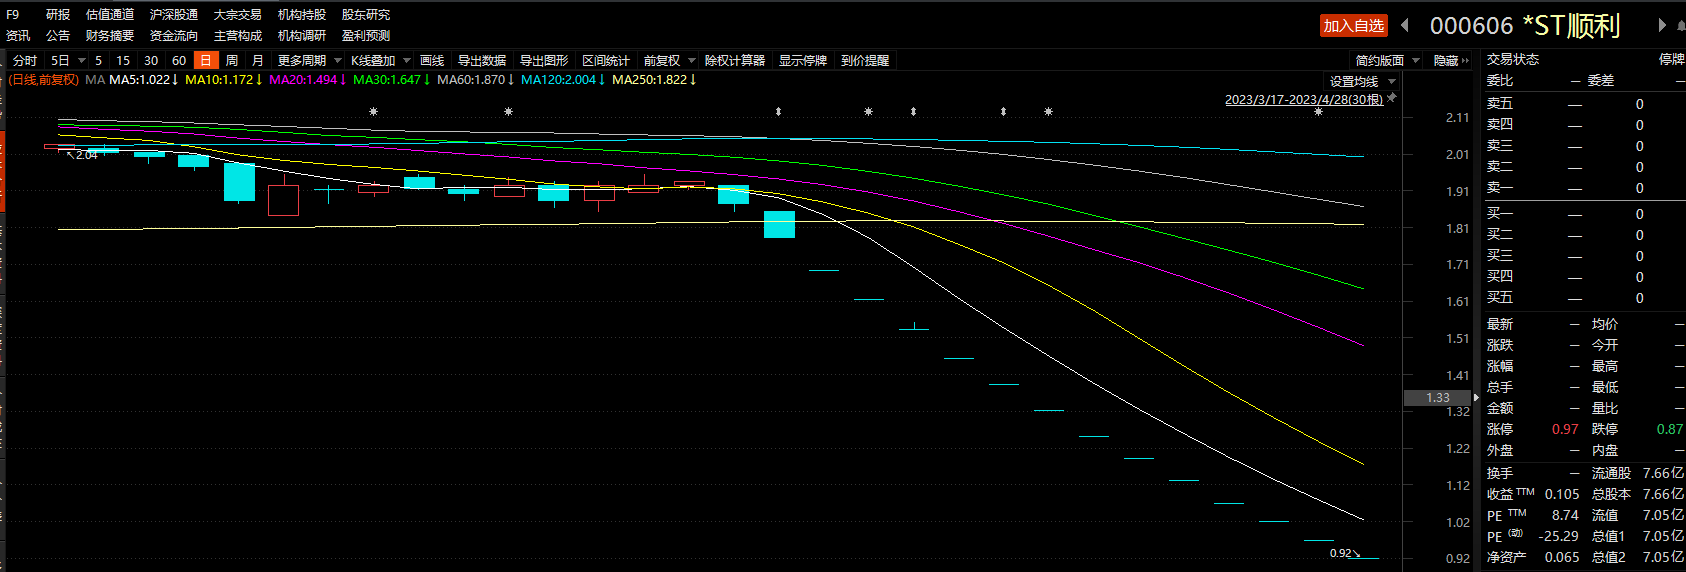Click the 加入自选 button
The height and width of the screenshot is (572, 1686).
[x=1353, y=26]
